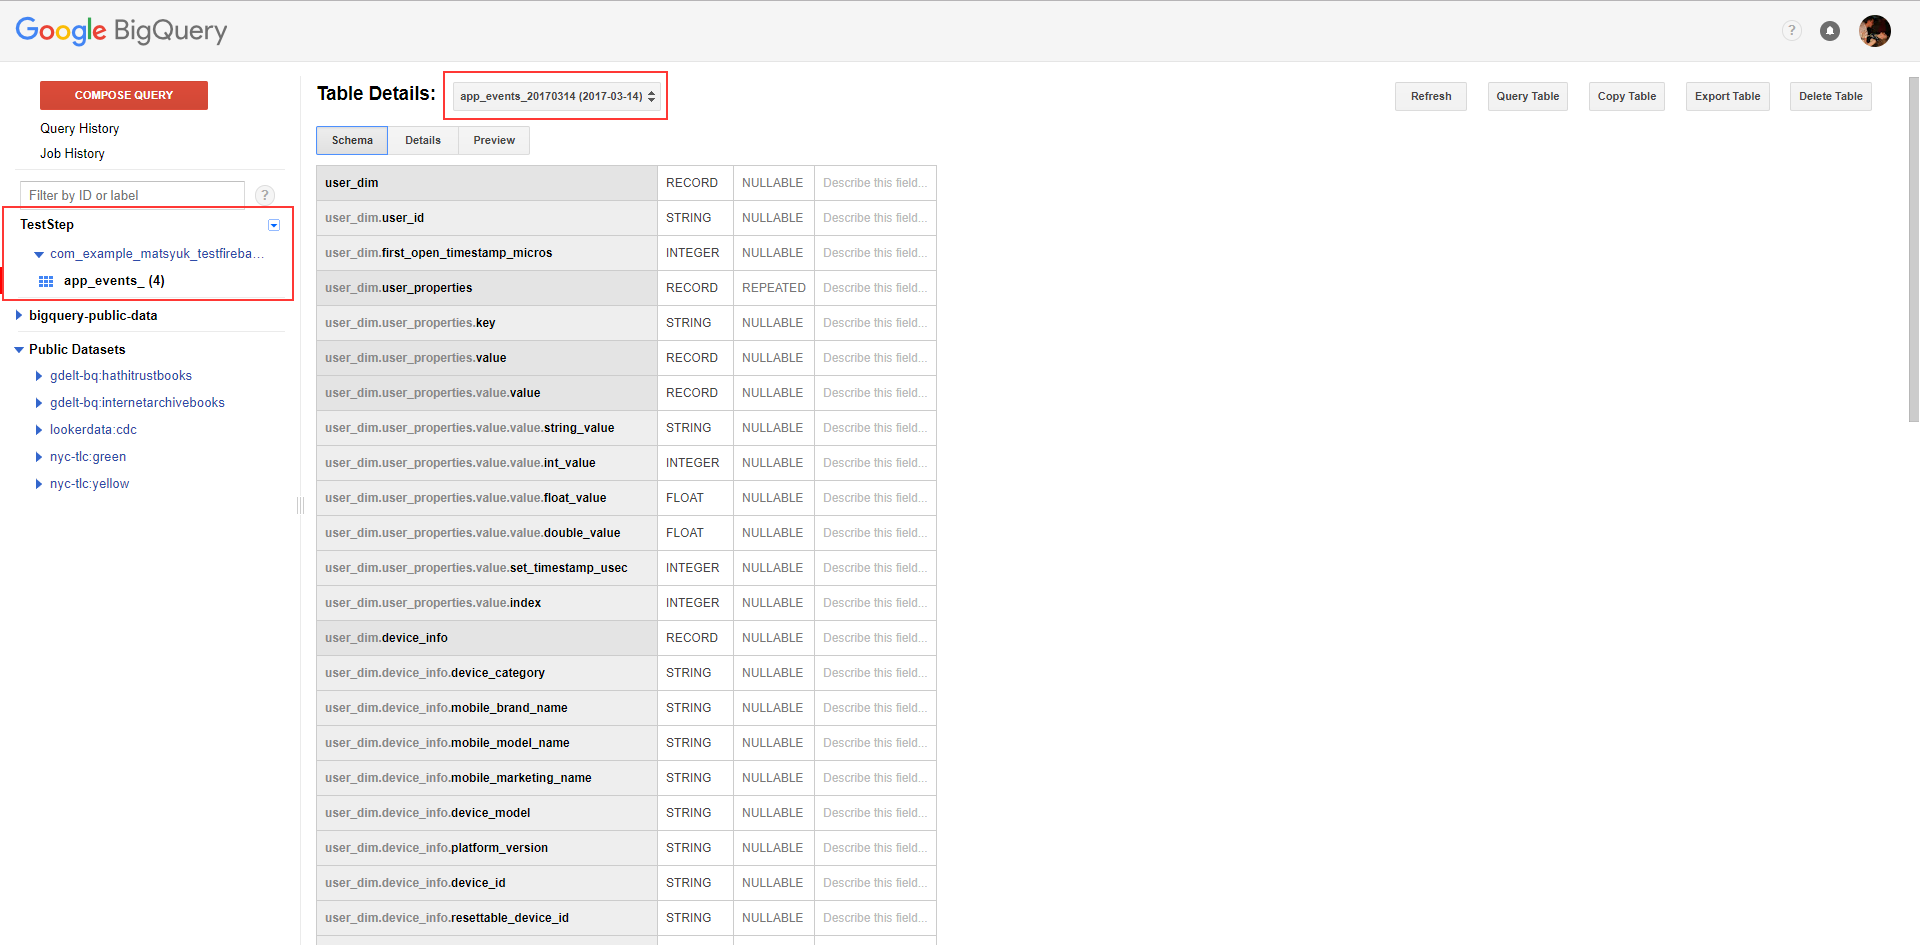The height and width of the screenshot is (945, 1920).
Task: Click the REPEATED mode cell for user_properties
Action: [x=774, y=288]
